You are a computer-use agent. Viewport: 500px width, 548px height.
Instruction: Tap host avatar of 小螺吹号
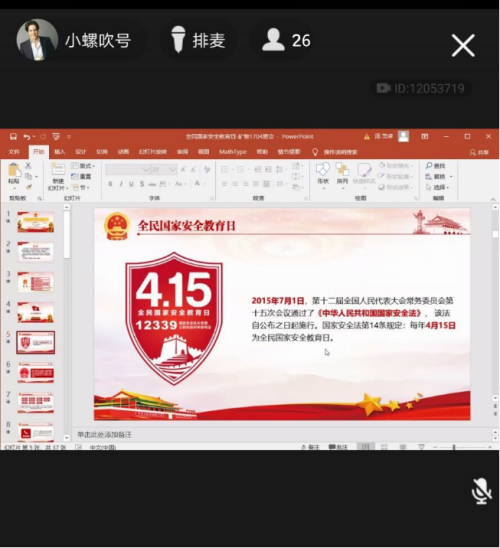tap(37, 39)
